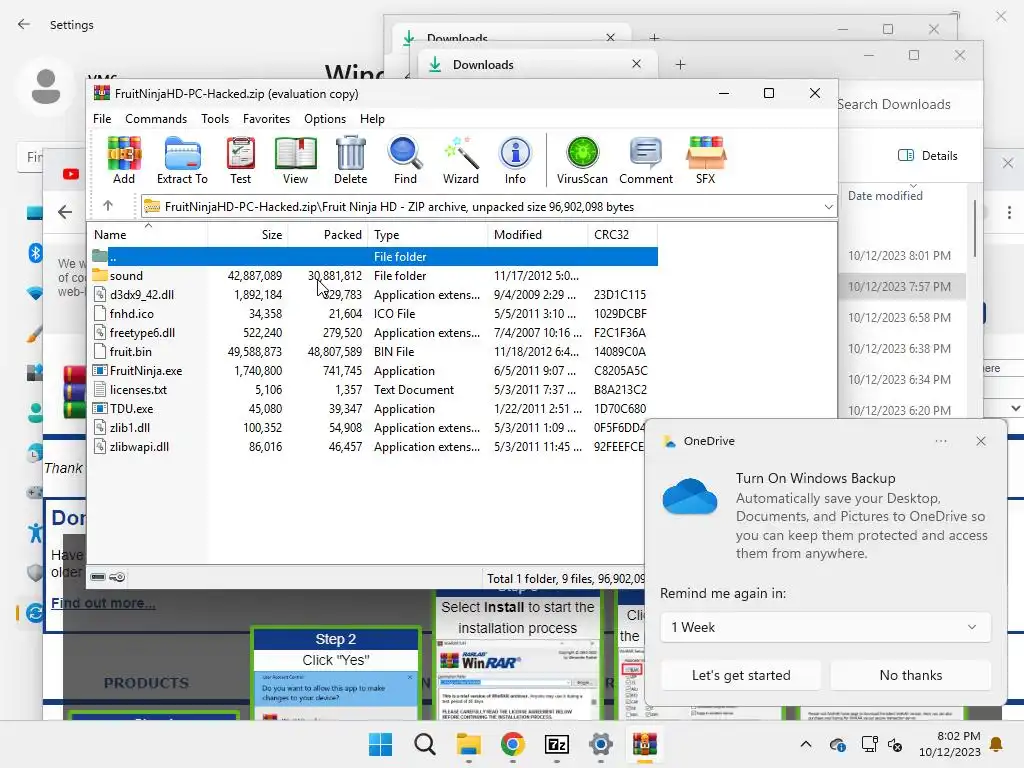This screenshot has width=1024, height=768.
Task: Click the Delete trash can icon
Action: point(351,161)
